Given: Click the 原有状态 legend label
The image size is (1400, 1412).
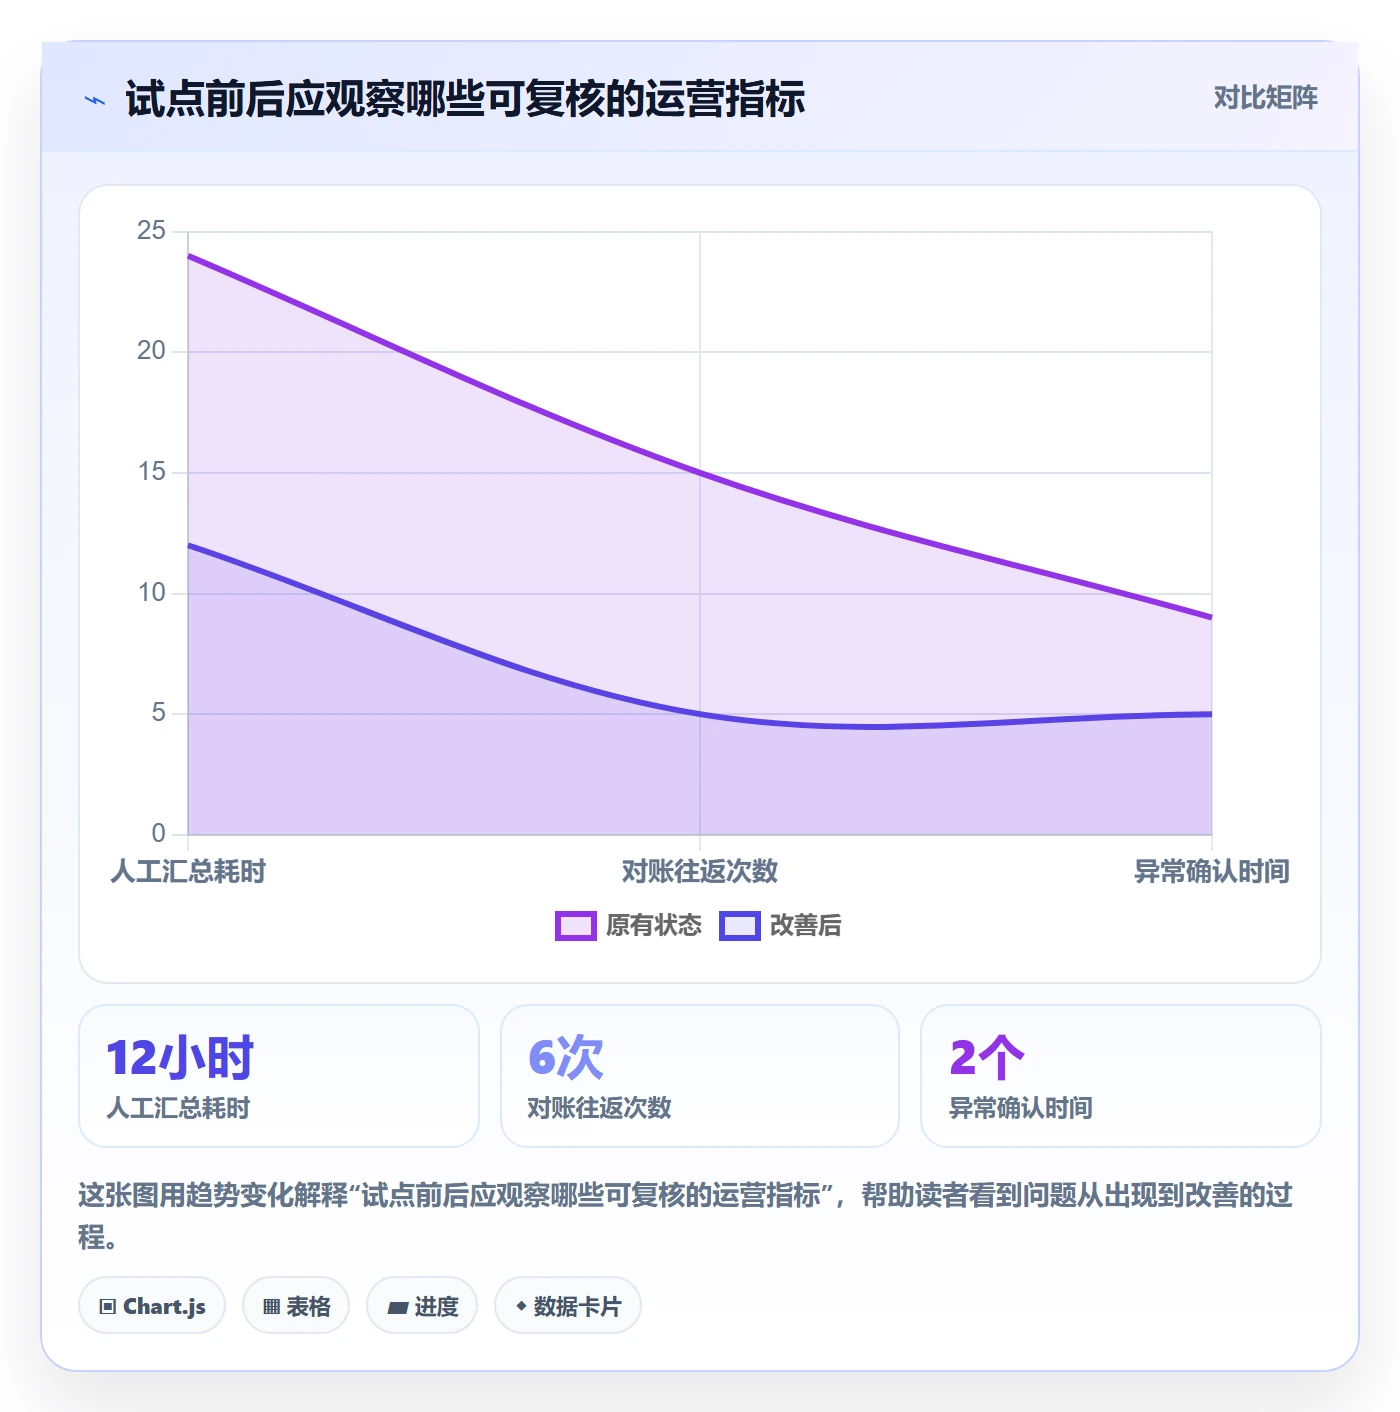Looking at the screenshot, I should point(654,926).
